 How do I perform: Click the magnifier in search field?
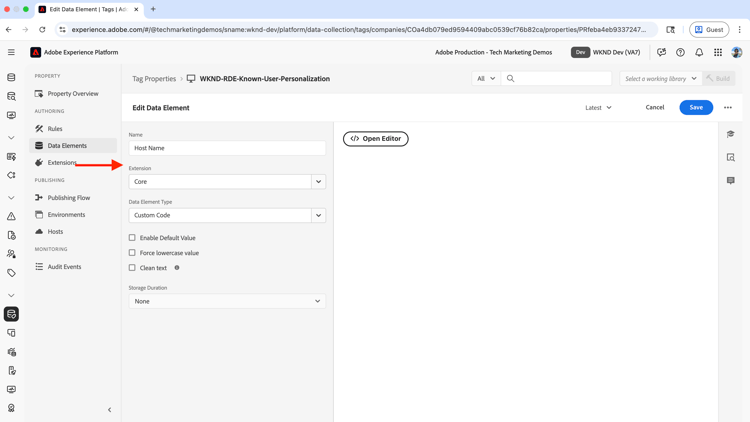[510, 78]
